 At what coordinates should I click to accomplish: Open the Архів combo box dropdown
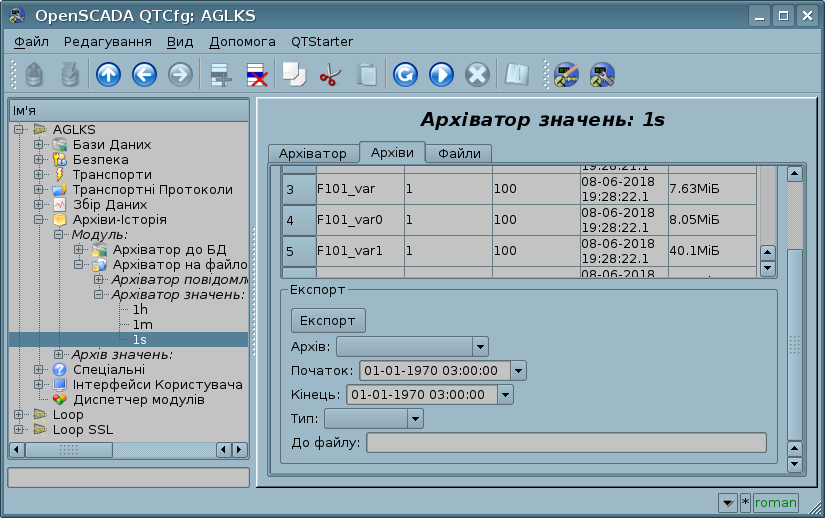[x=480, y=347]
